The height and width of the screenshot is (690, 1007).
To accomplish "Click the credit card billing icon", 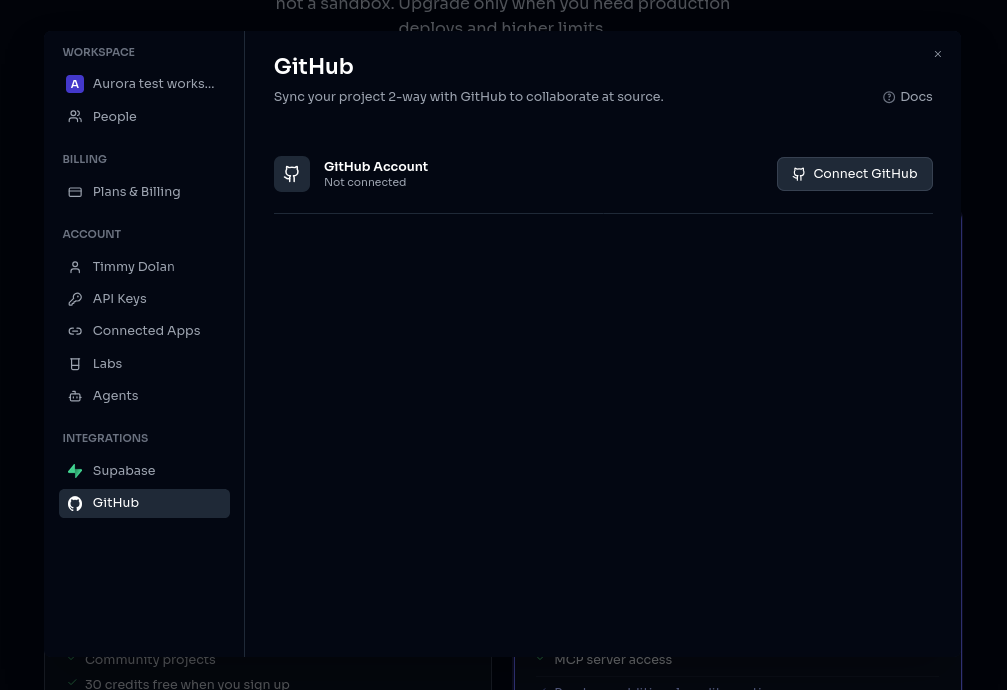I will [75, 192].
